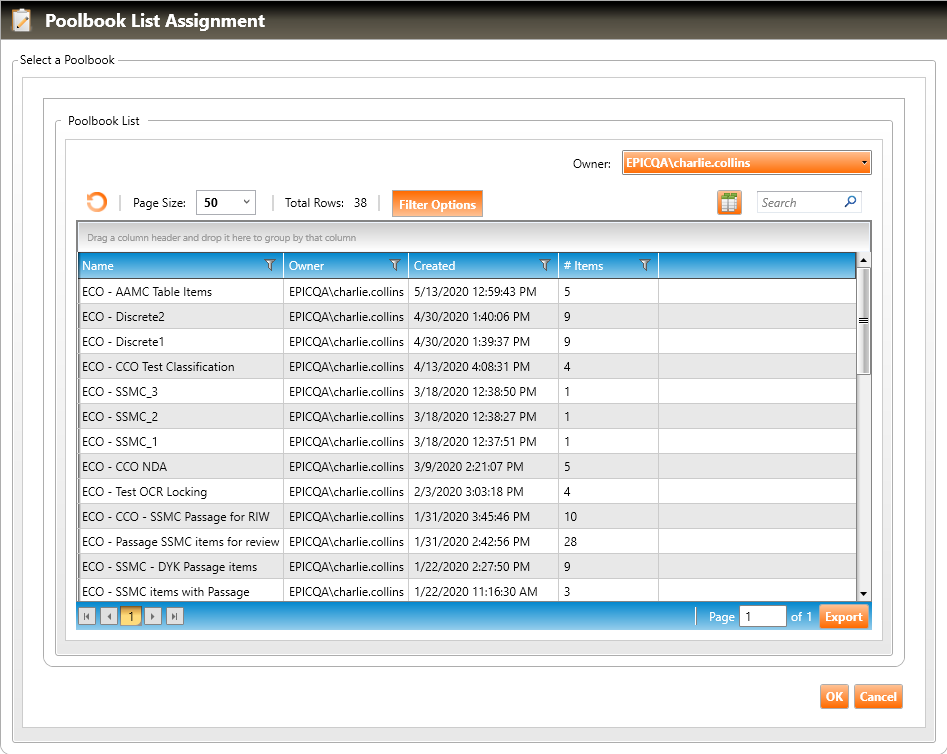This screenshot has height=754, width=947.
Task: Click the next page arrow
Action: pyautogui.click(x=152, y=617)
